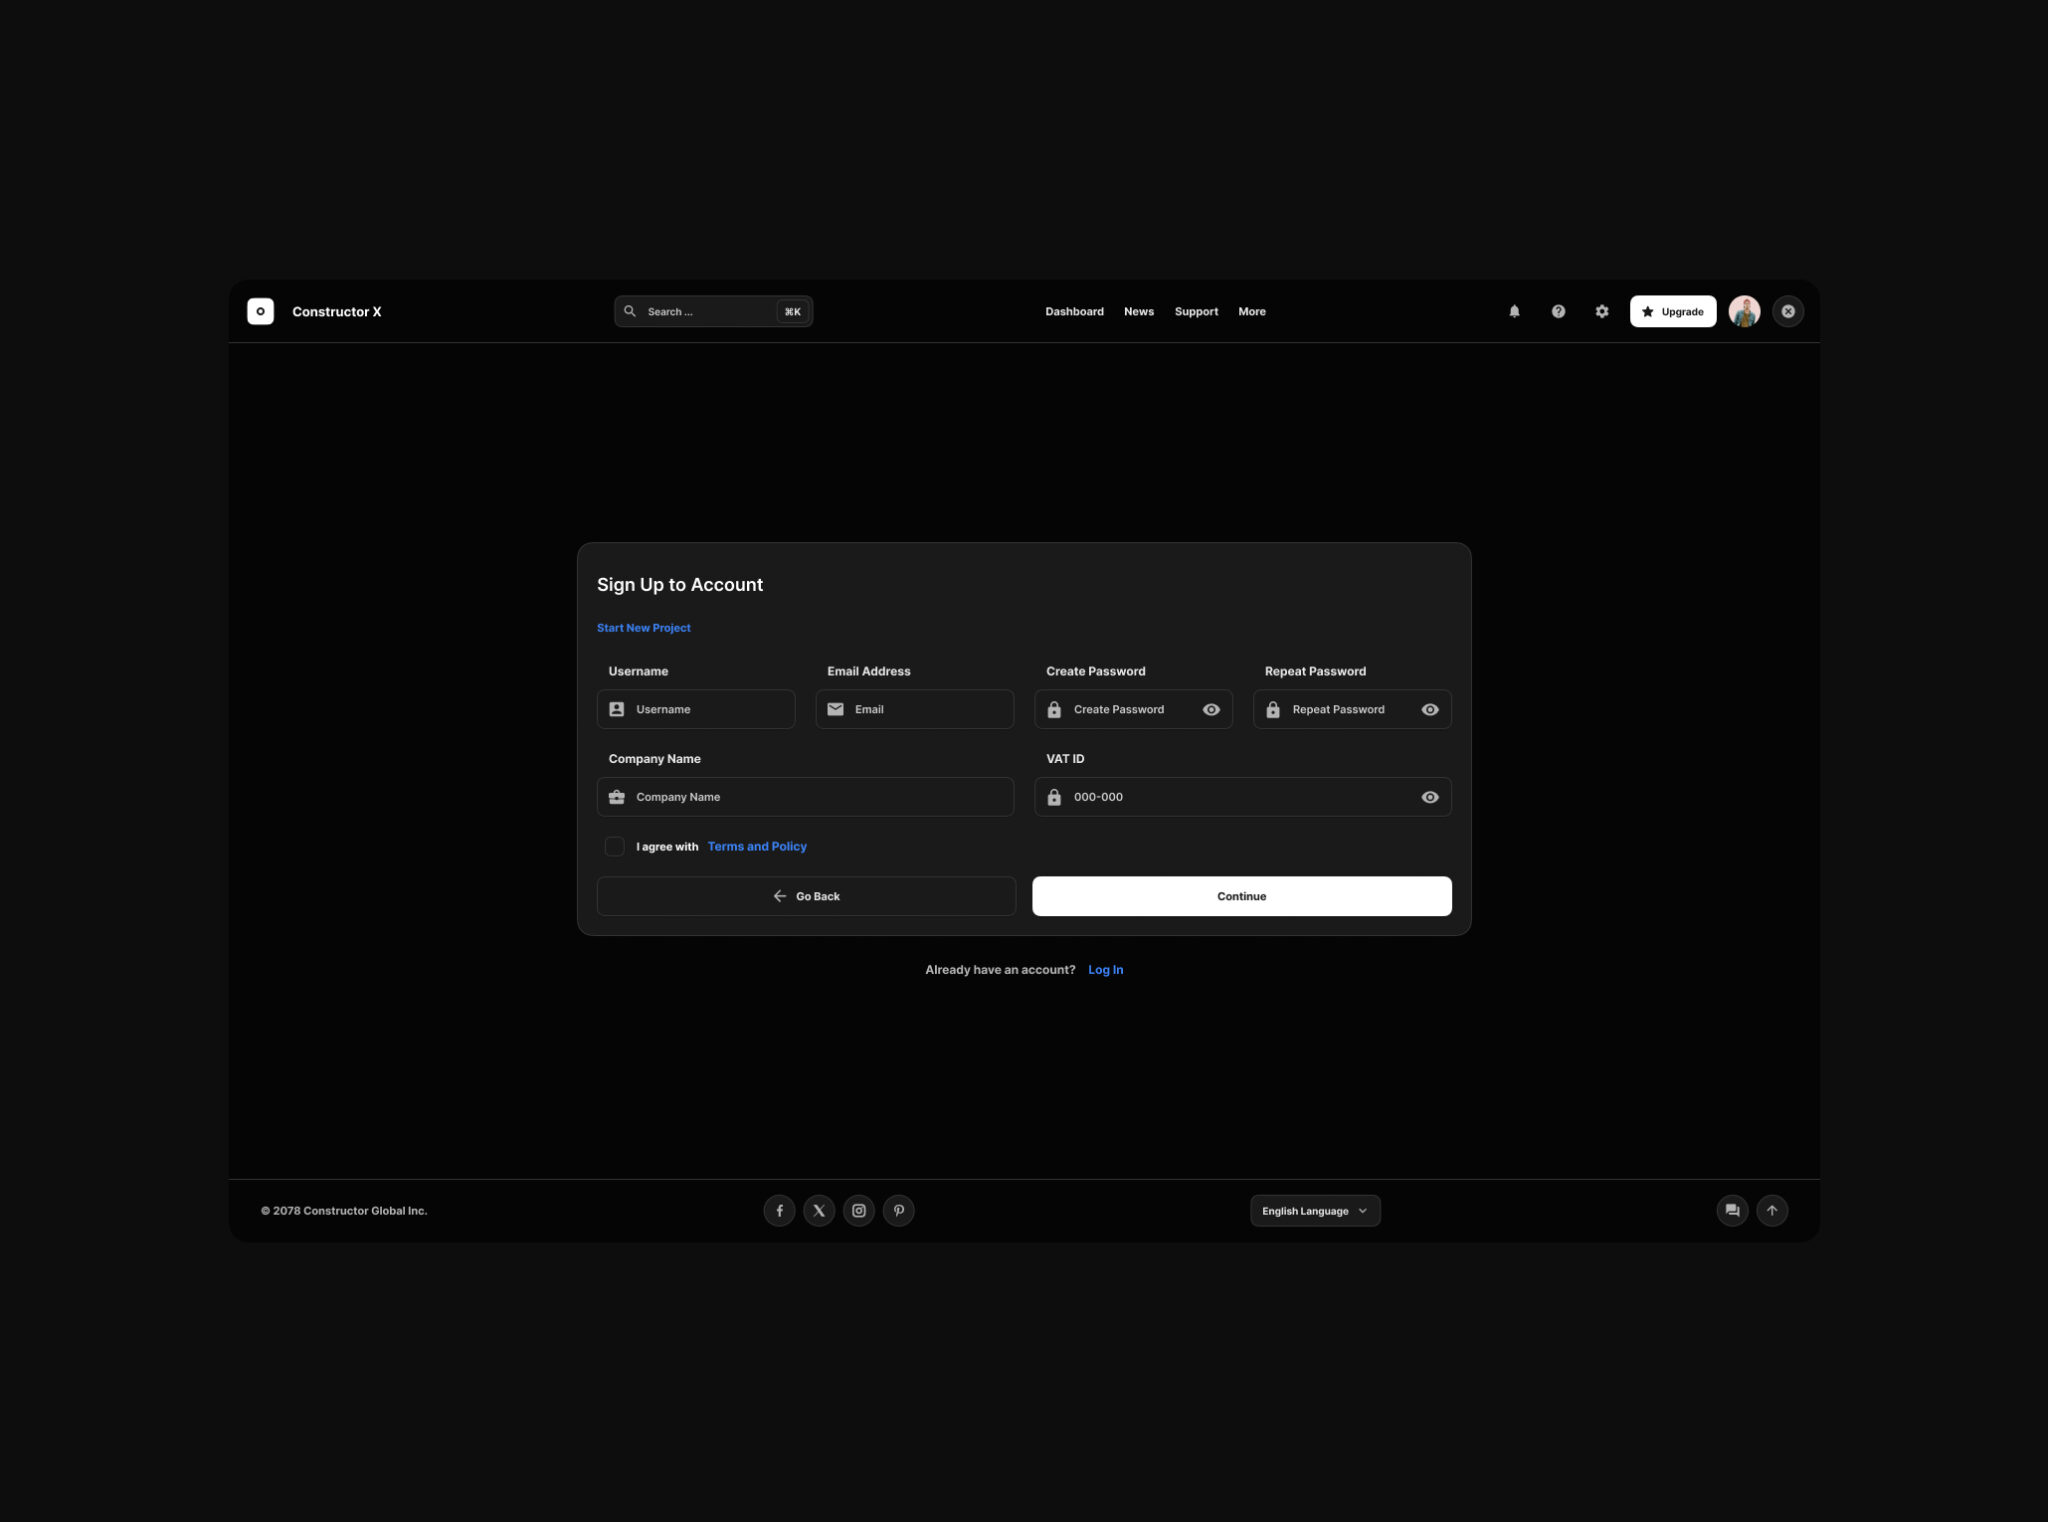Click the Instagram icon in footer
The width and height of the screenshot is (2048, 1522).
859,1210
